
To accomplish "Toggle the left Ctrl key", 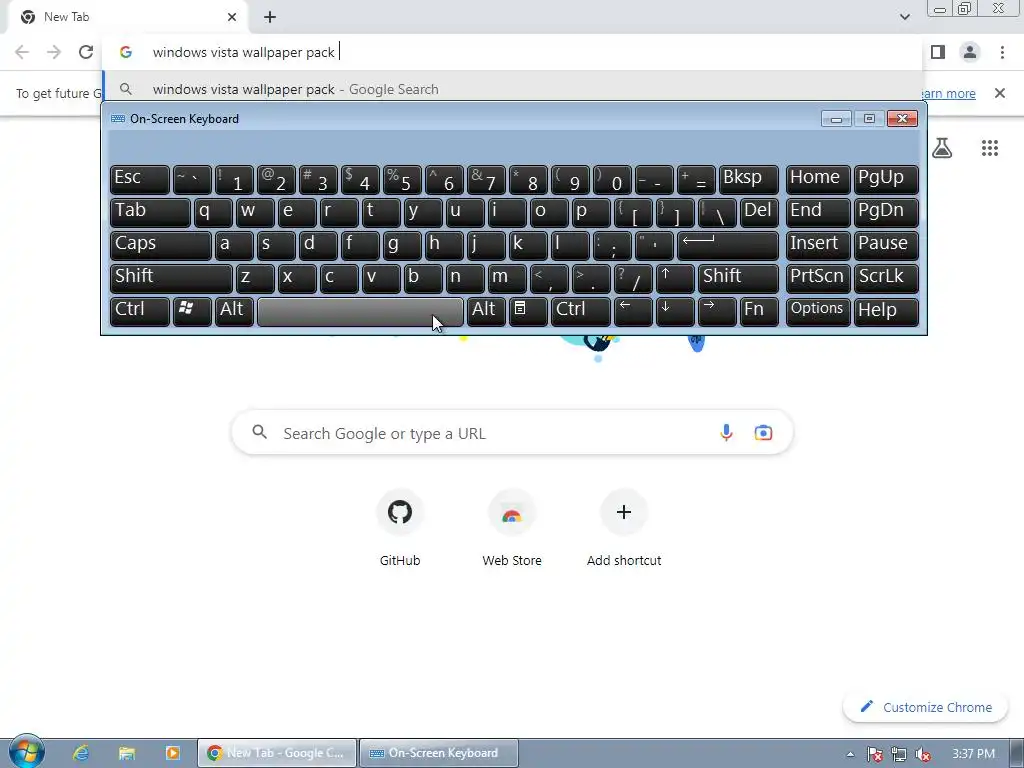I will click(140, 311).
